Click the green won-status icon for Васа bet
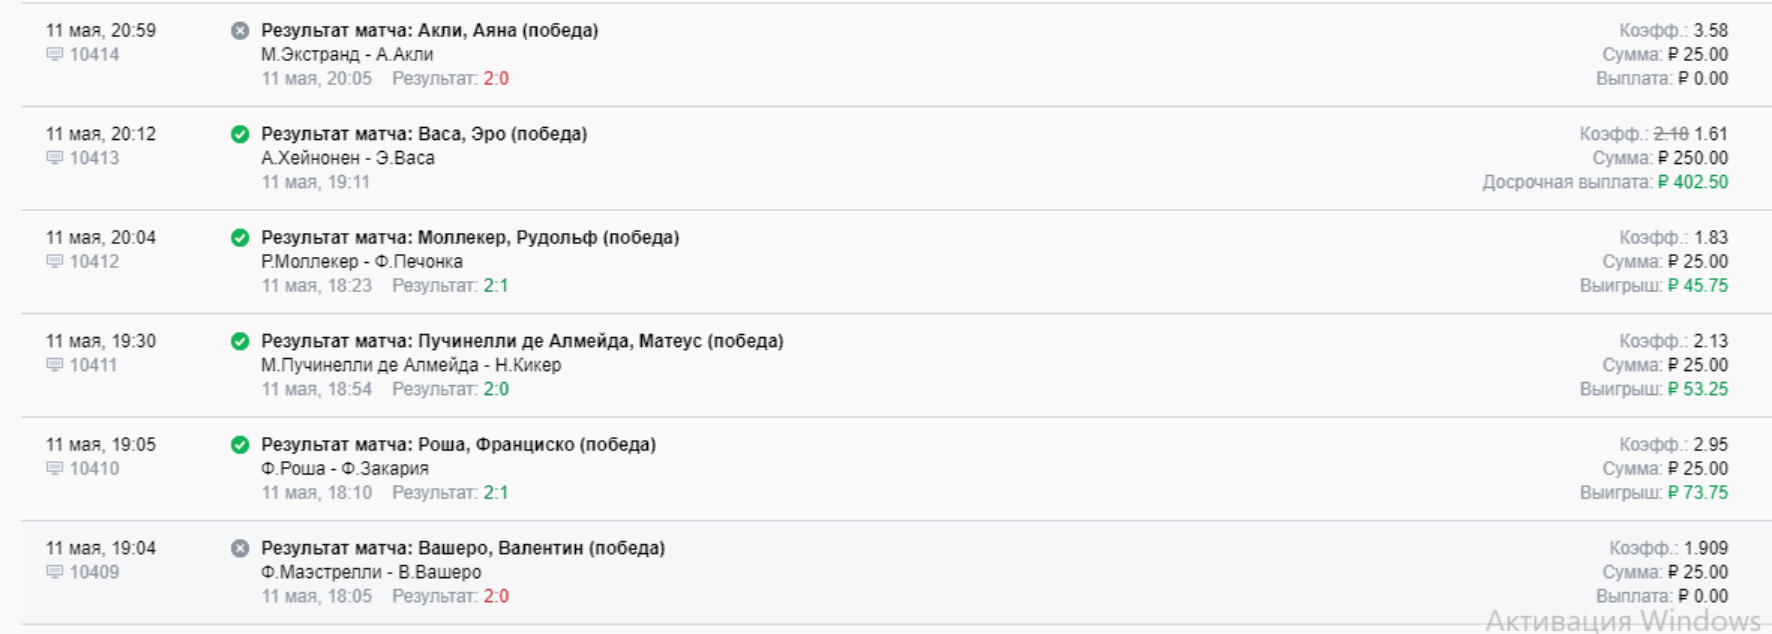The height and width of the screenshot is (634, 1772). 240,134
